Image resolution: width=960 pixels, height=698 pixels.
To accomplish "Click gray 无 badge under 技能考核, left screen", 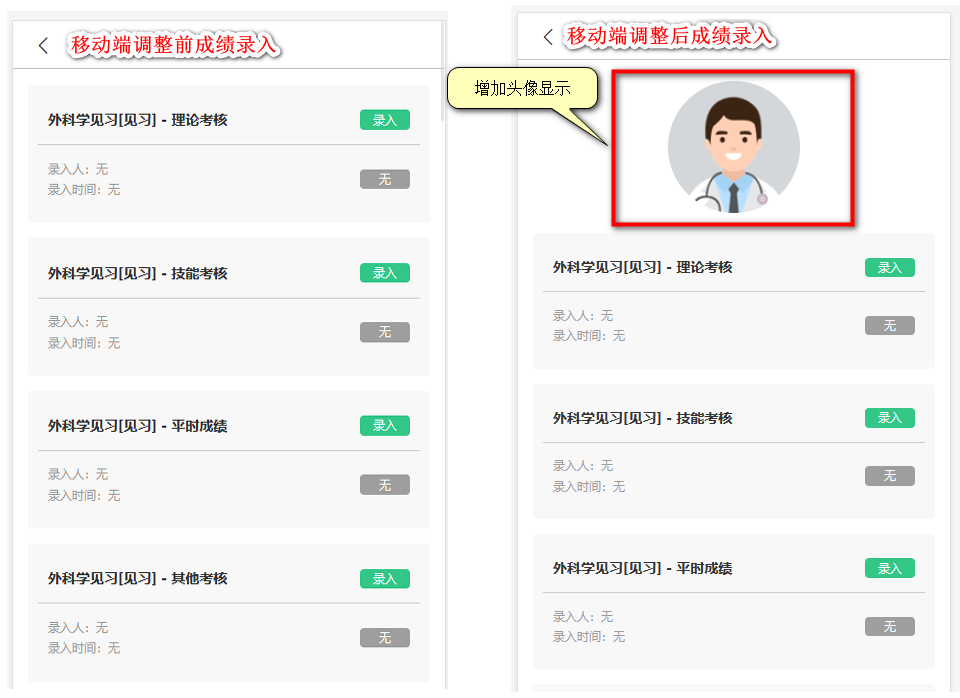I will pyautogui.click(x=384, y=332).
